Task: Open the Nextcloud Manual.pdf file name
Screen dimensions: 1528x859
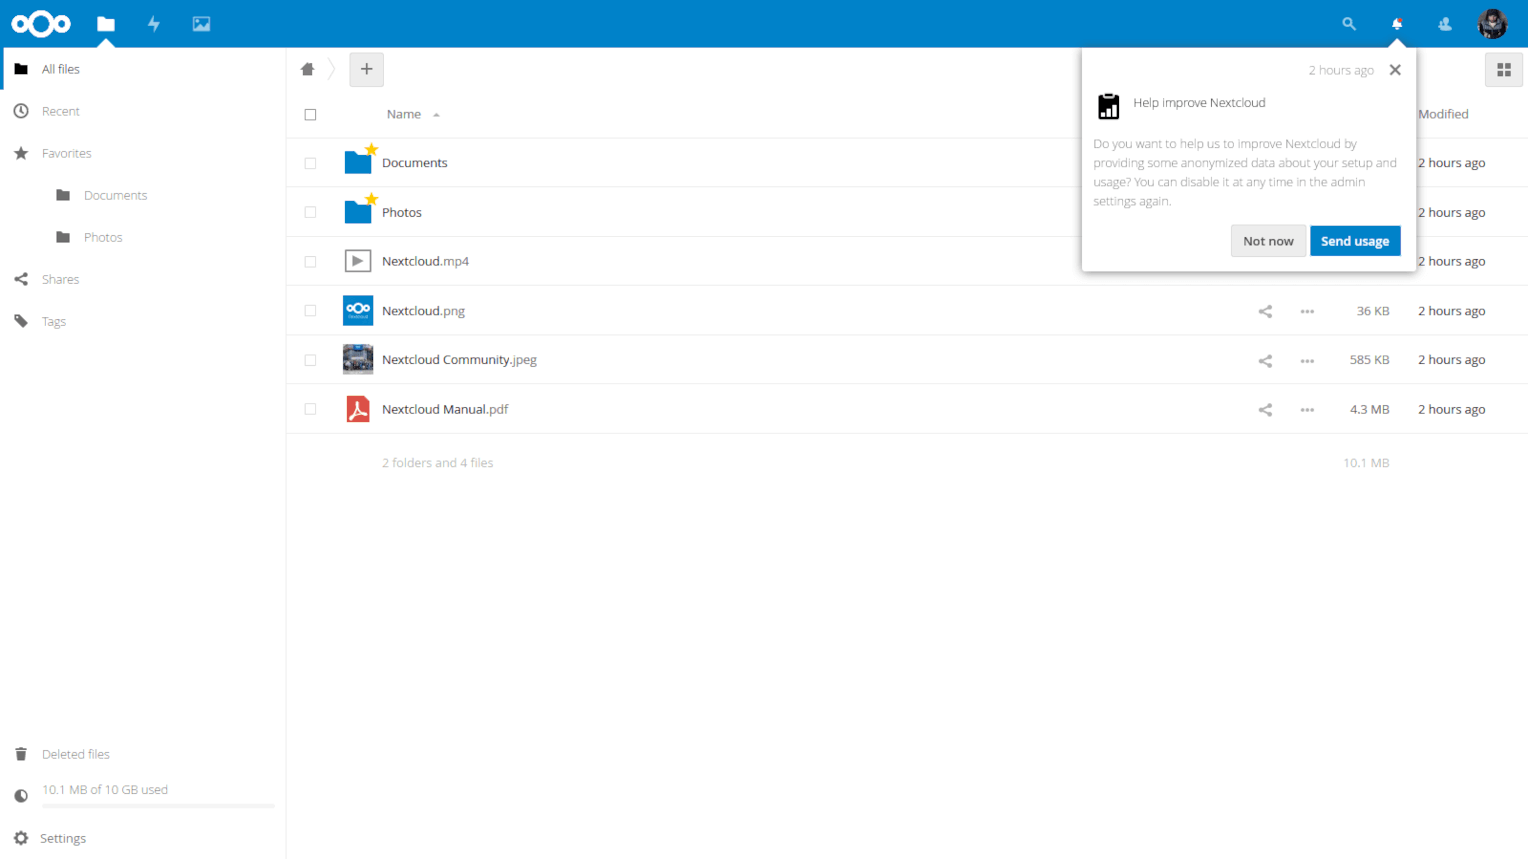Action: (x=445, y=409)
